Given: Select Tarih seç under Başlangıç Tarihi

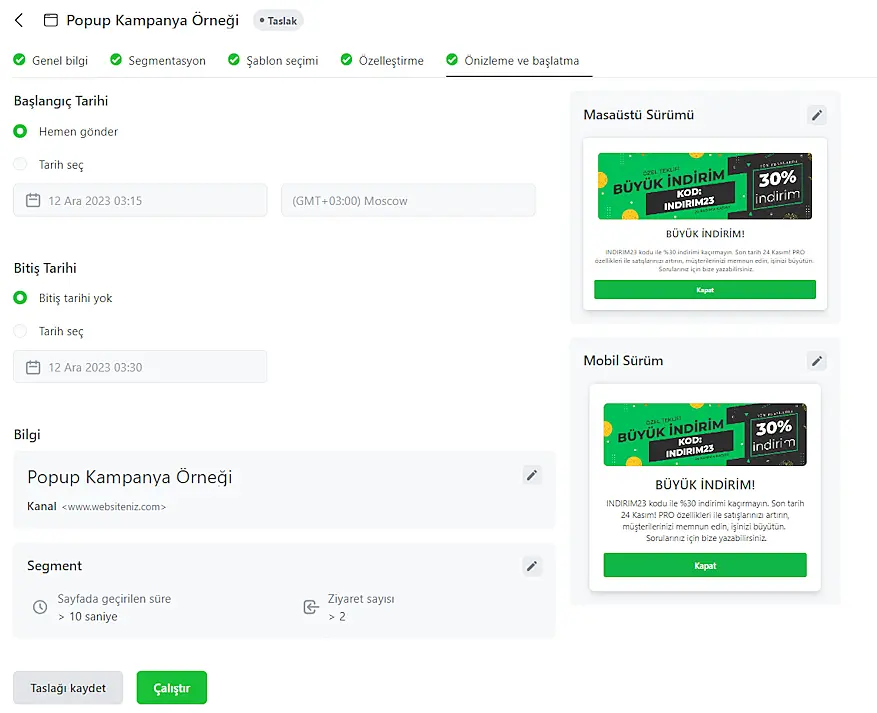Looking at the screenshot, I should point(20,165).
